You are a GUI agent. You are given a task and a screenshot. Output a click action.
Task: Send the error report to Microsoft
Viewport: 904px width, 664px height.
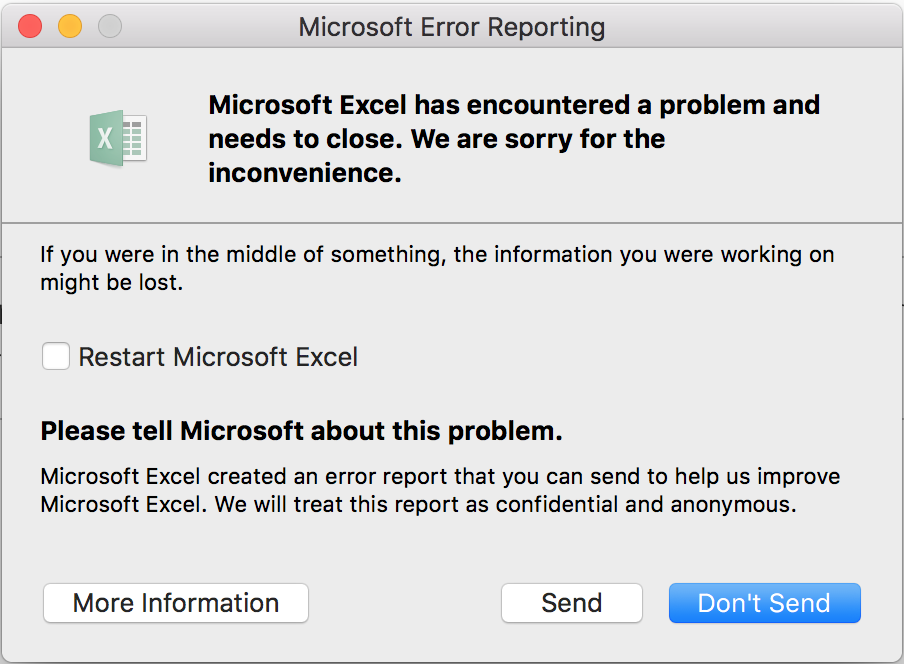pyautogui.click(x=571, y=603)
